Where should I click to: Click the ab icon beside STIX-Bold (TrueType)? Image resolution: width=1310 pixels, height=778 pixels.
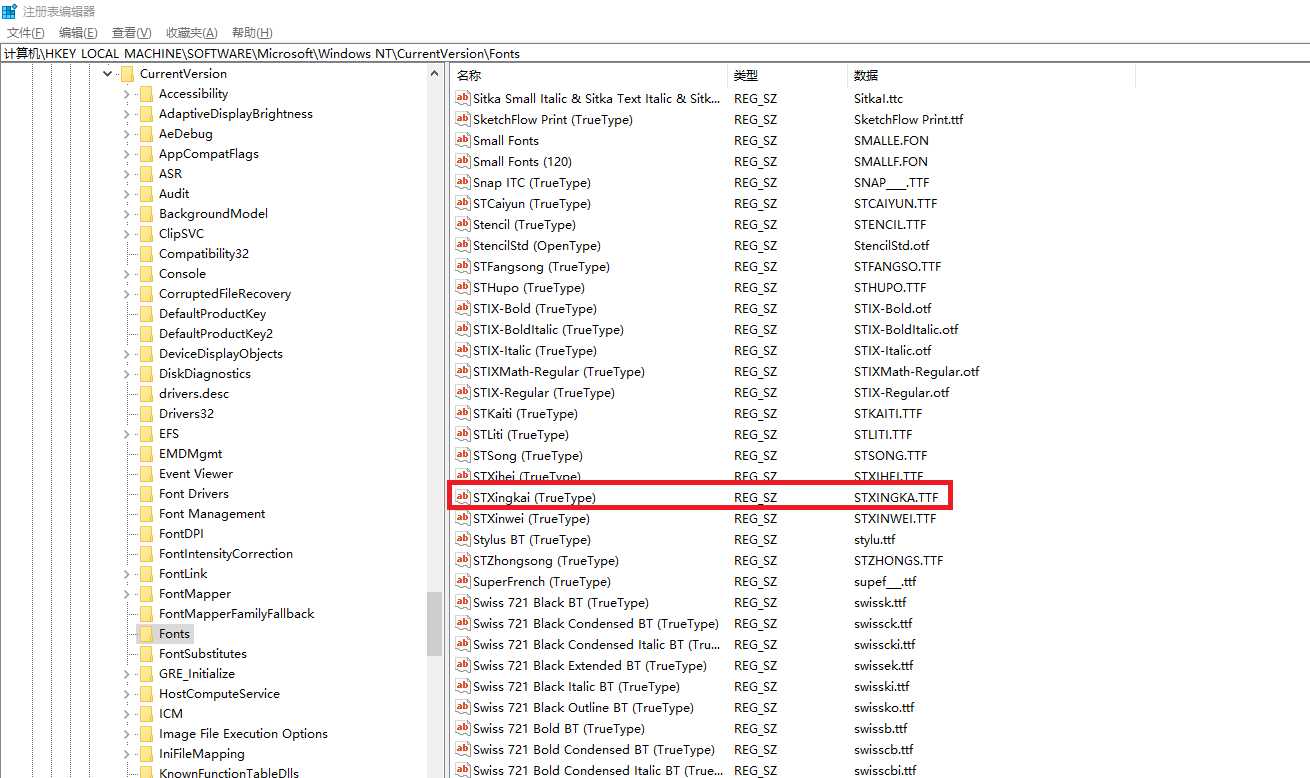coord(462,308)
